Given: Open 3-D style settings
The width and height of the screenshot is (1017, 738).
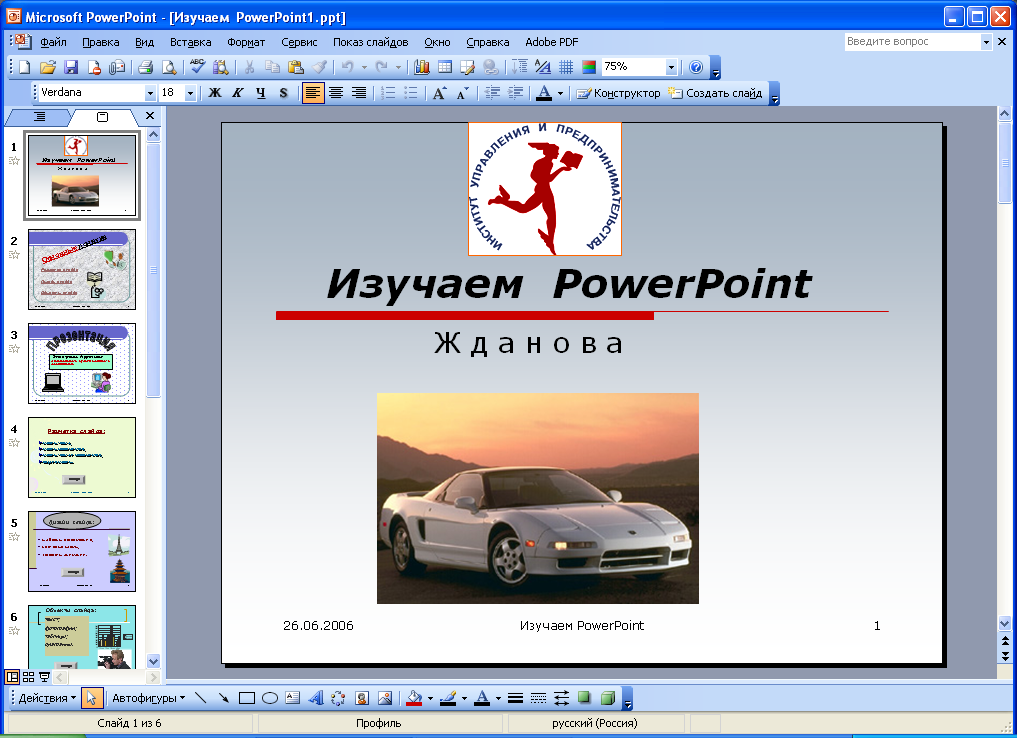Looking at the screenshot, I should [x=608, y=698].
